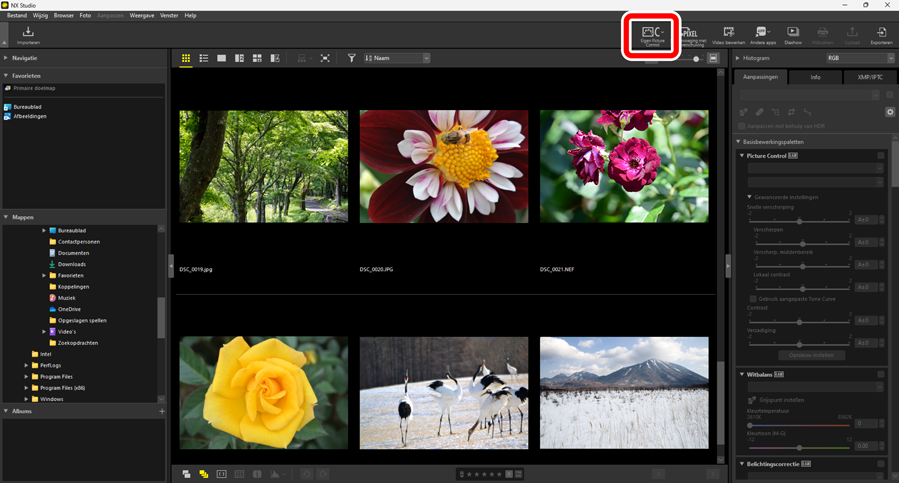This screenshot has width=899, height=483.
Task: Switch to thumbnail list view
Action: (x=204, y=59)
